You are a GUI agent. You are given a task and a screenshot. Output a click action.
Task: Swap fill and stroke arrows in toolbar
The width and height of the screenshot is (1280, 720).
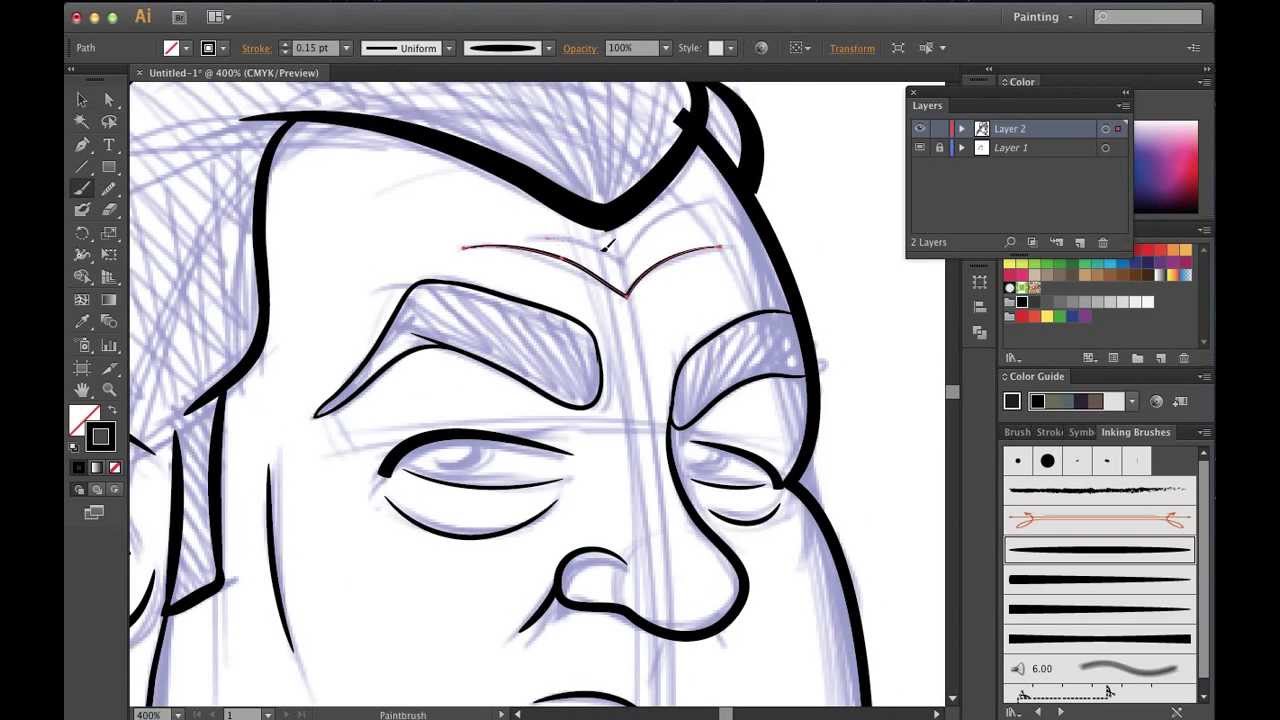coord(112,410)
